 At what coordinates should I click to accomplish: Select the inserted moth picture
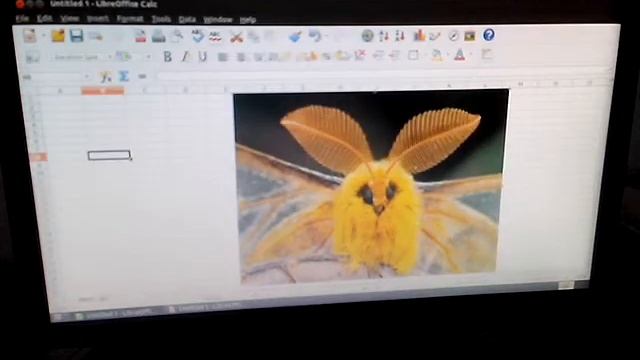tap(371, 186)
